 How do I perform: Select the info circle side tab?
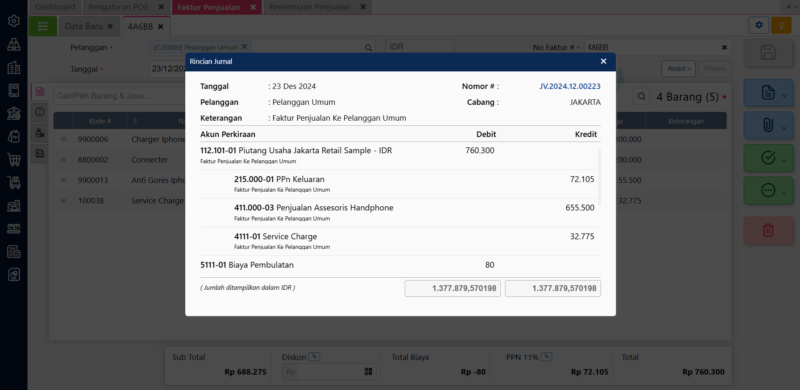[x=40, y=112]
